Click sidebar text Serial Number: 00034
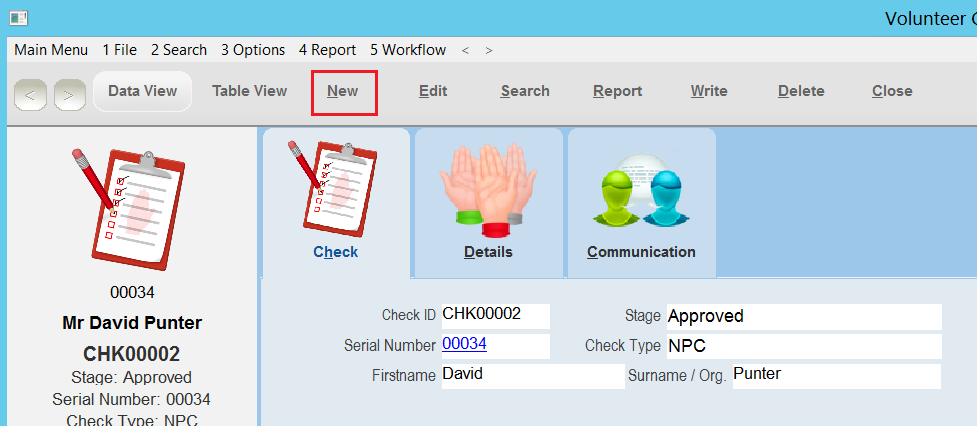Image resolution: width=977 pixels, height=426 pixels. click(x=131, y=399)
